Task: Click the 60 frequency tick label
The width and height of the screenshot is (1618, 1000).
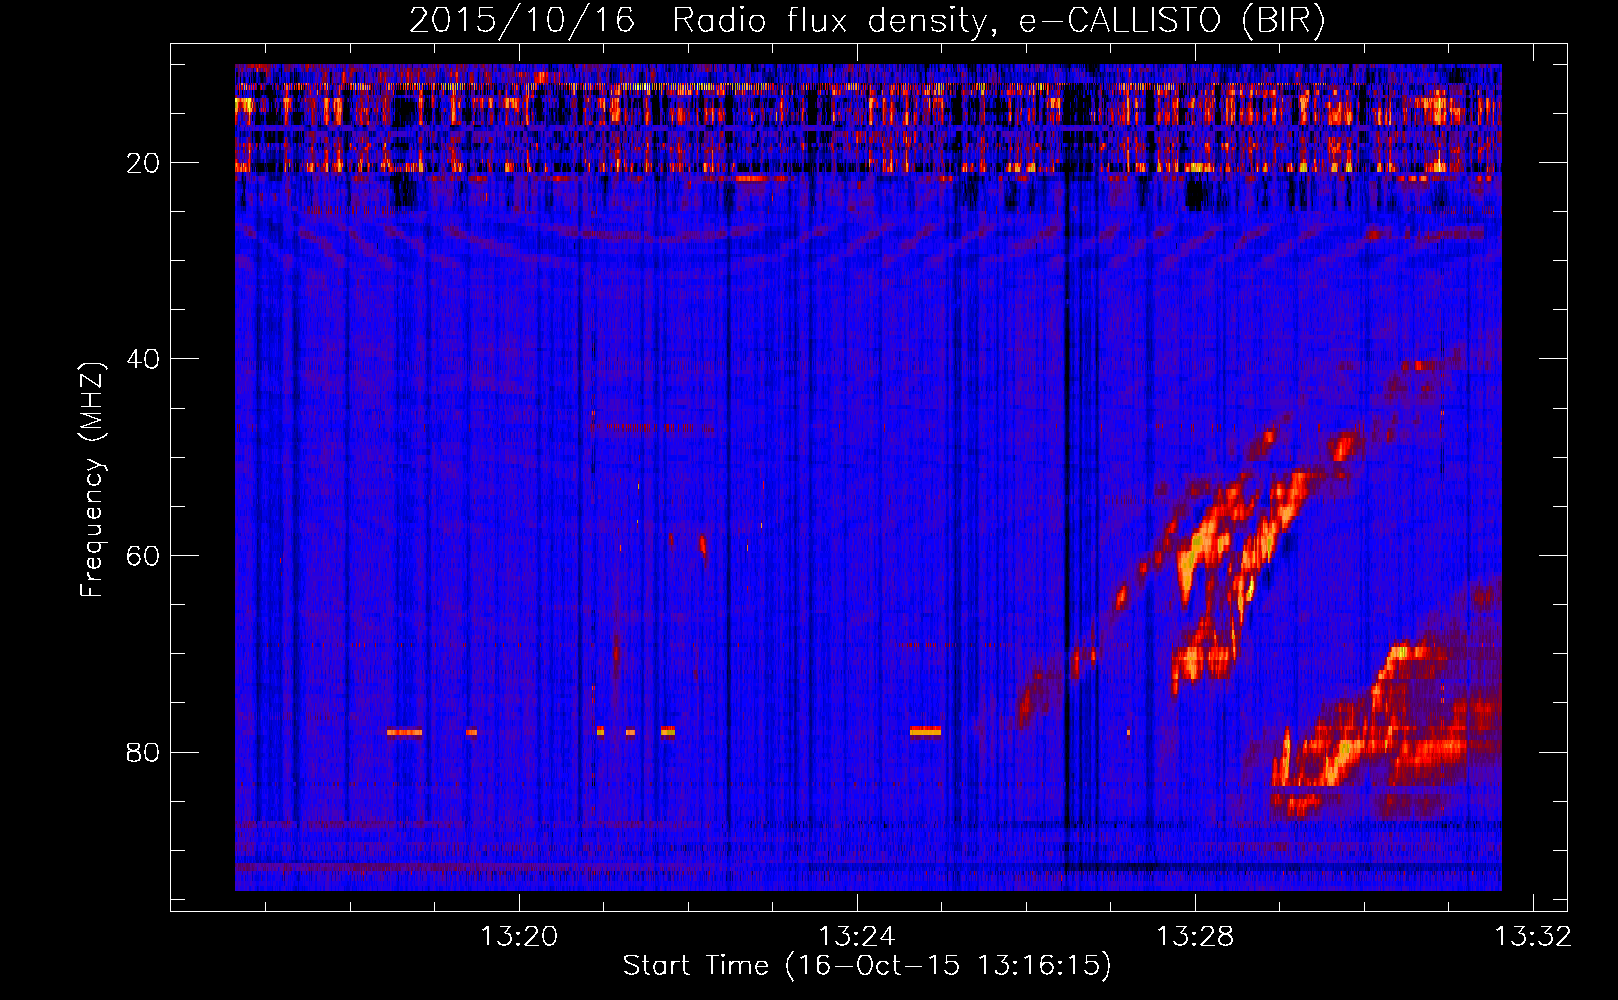Action: 143,556
